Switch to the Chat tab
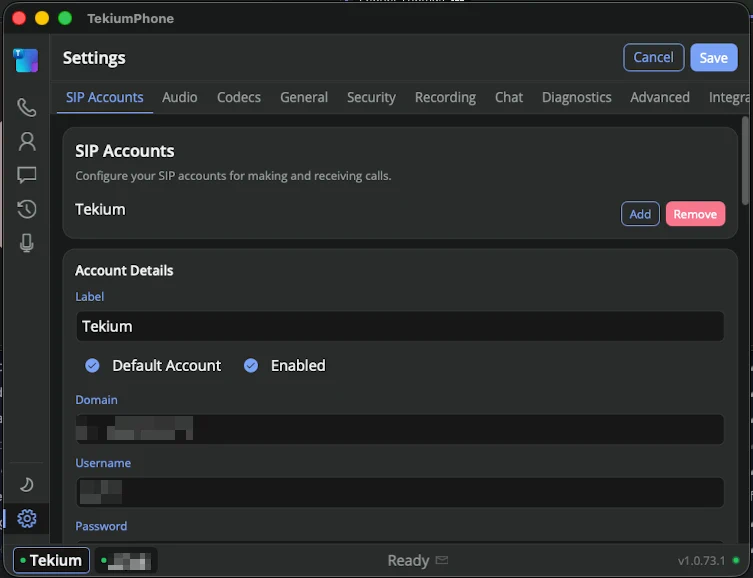Viewport: 753px width, 578px height. [x=509, y=97]
